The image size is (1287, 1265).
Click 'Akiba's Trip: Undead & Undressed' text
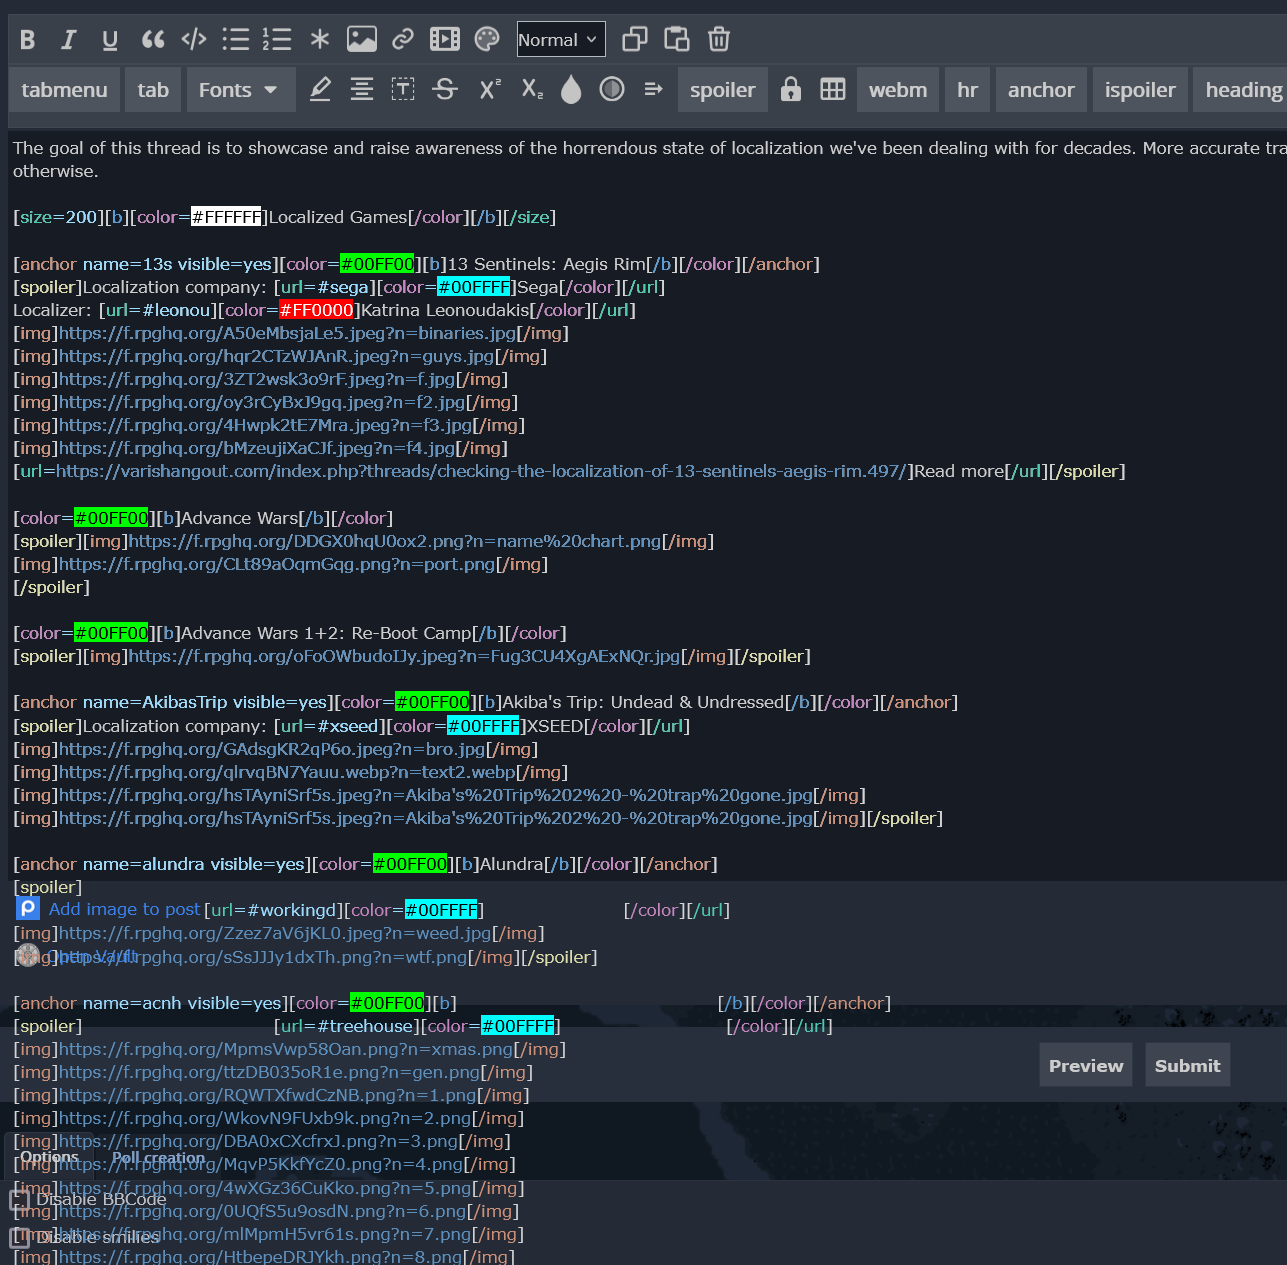point(643,702)
